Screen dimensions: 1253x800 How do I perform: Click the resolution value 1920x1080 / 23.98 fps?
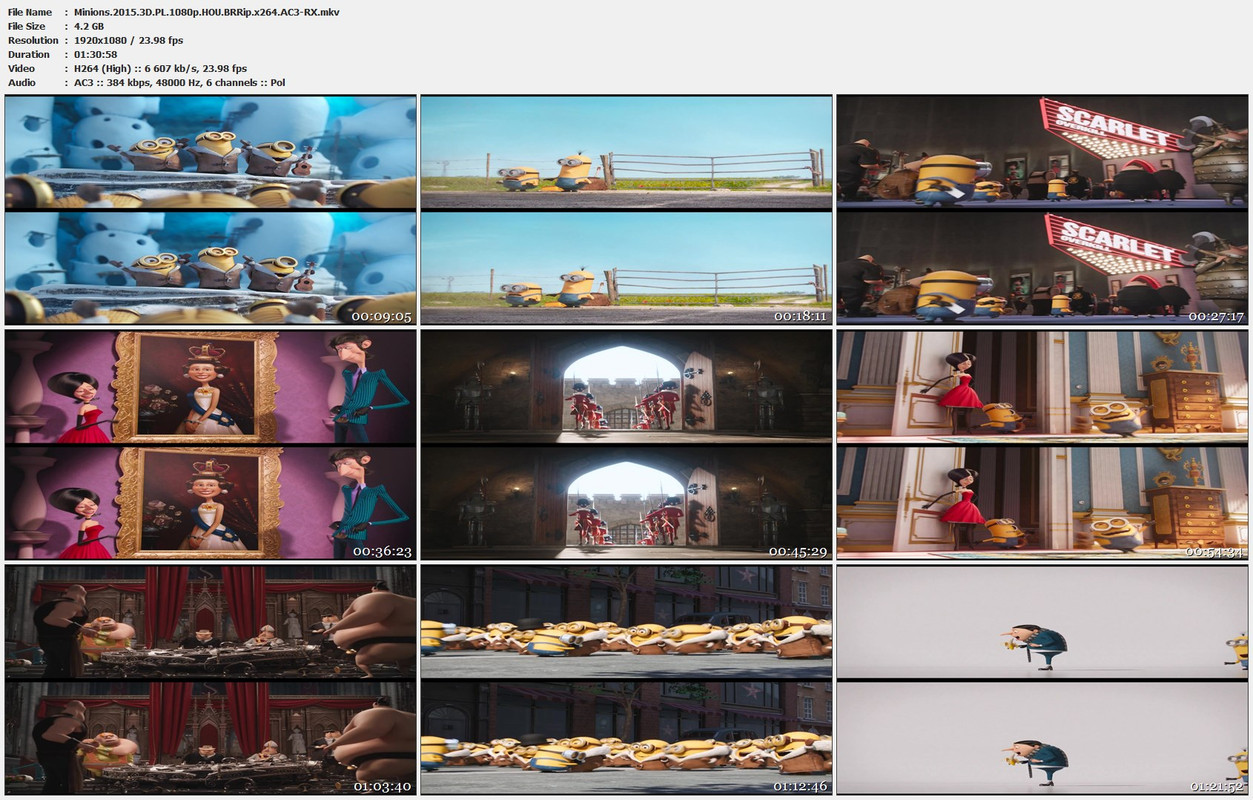[128, 40]
